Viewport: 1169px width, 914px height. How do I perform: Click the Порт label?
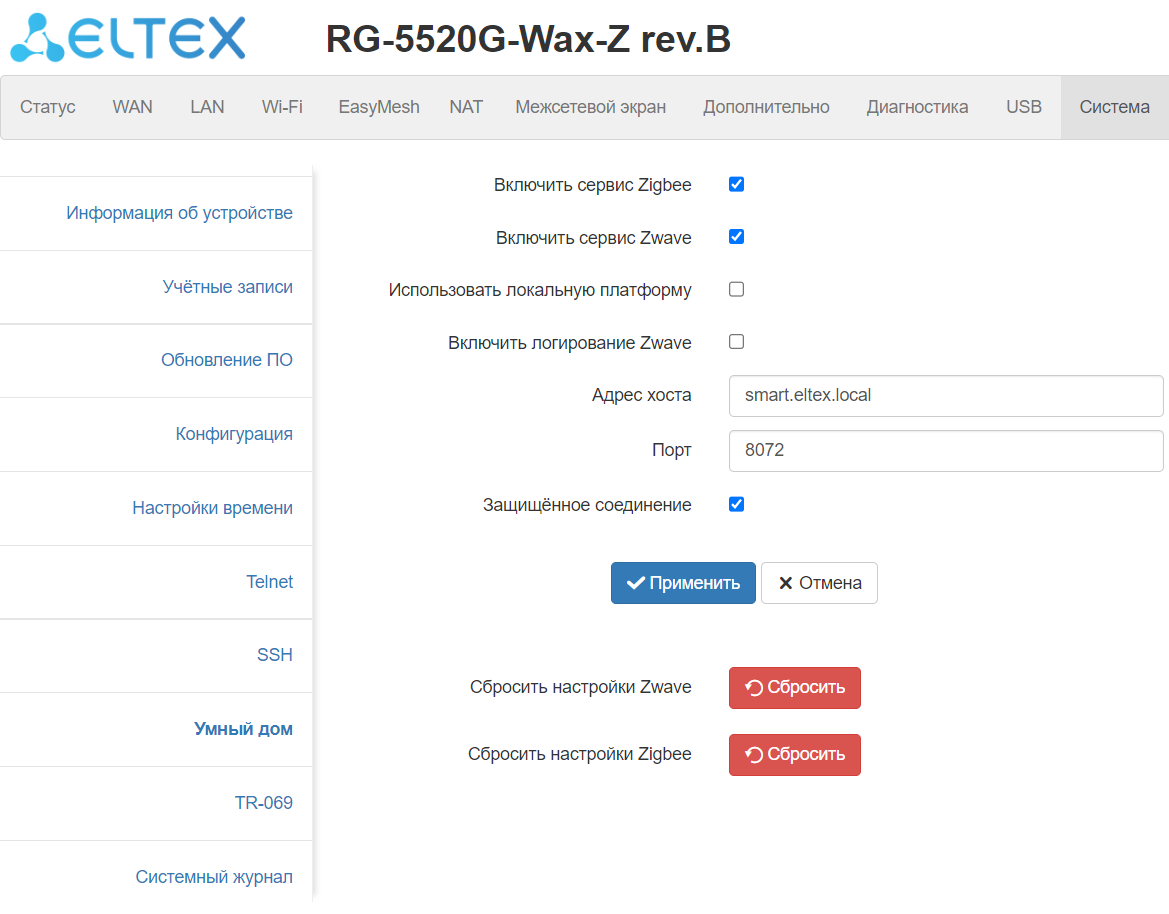[x=672, y=450]
